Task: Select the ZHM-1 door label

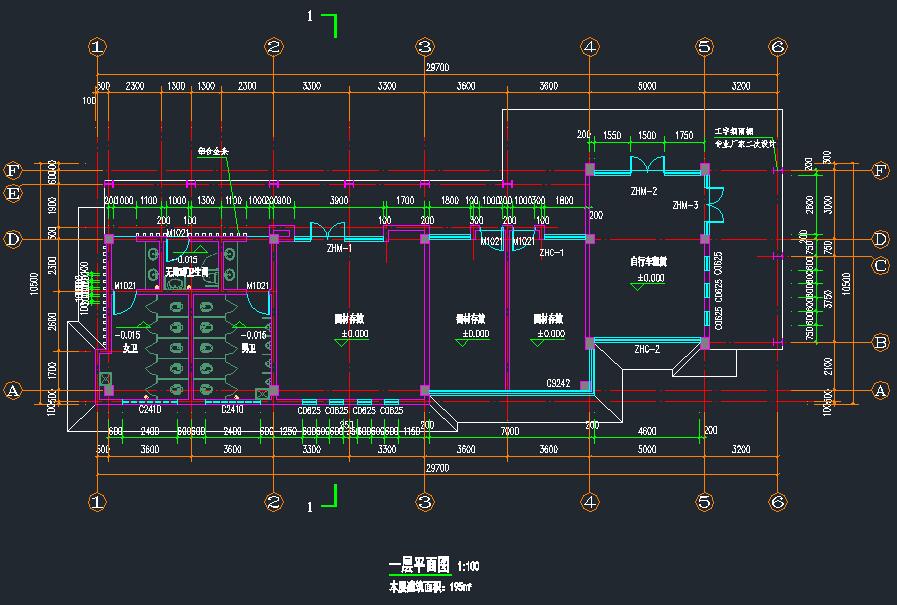Action: click(x=339, y=249)
